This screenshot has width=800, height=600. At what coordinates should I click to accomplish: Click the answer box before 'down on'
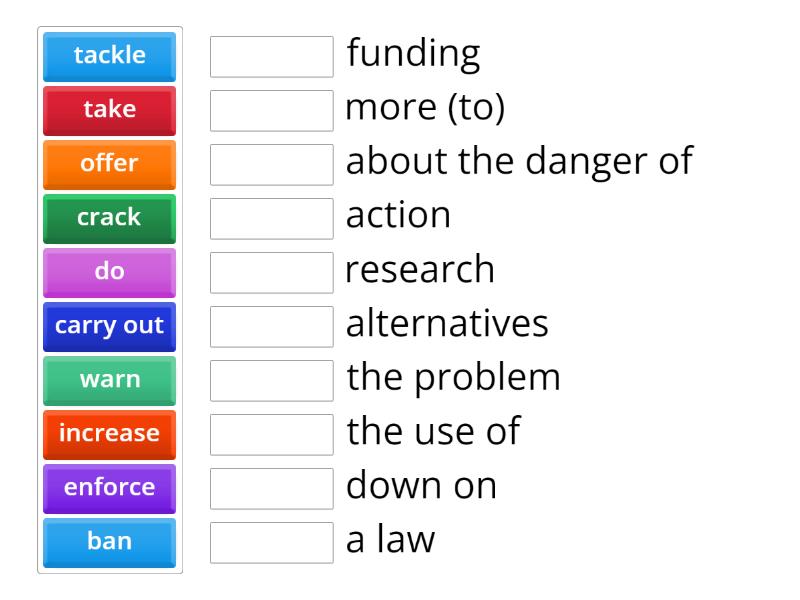(271, 489)
